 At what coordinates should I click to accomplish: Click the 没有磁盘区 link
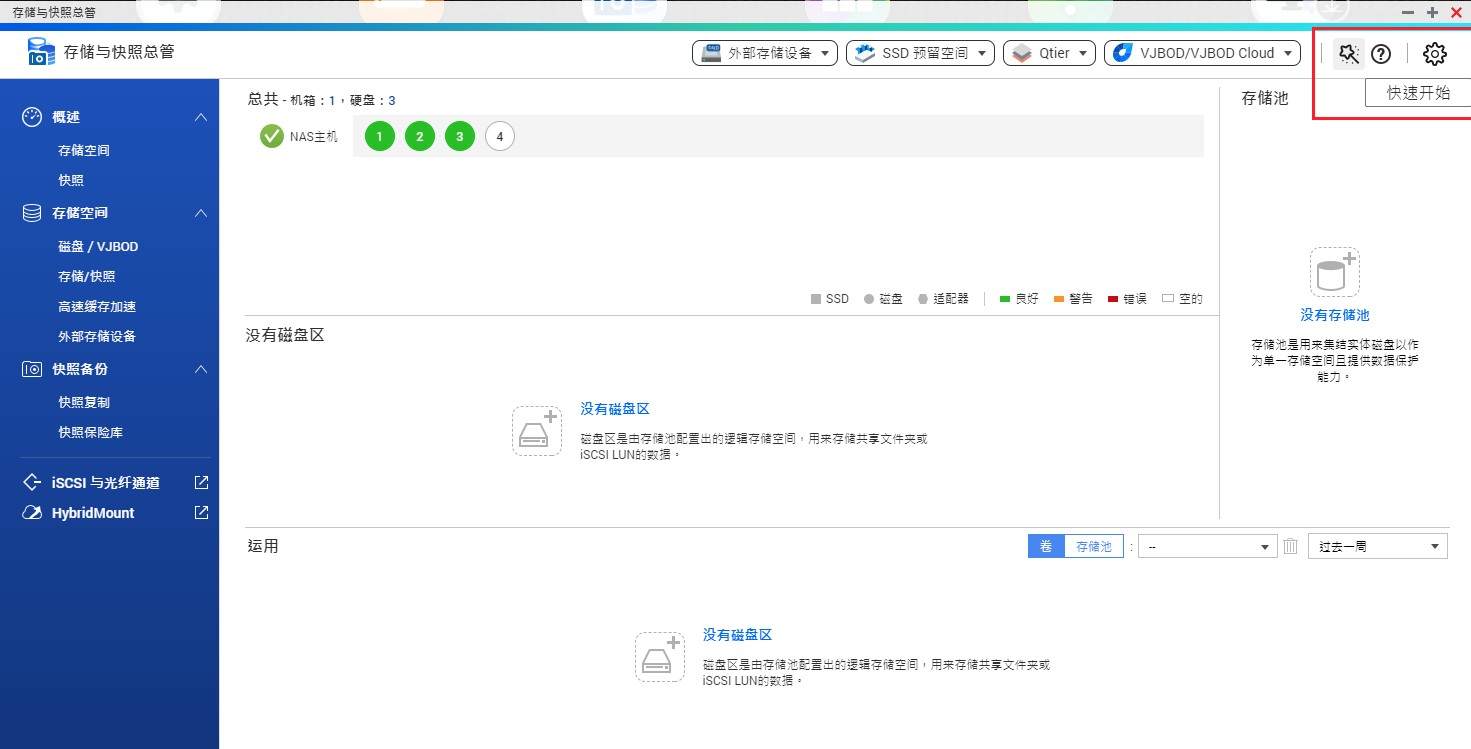coord(614,408)
